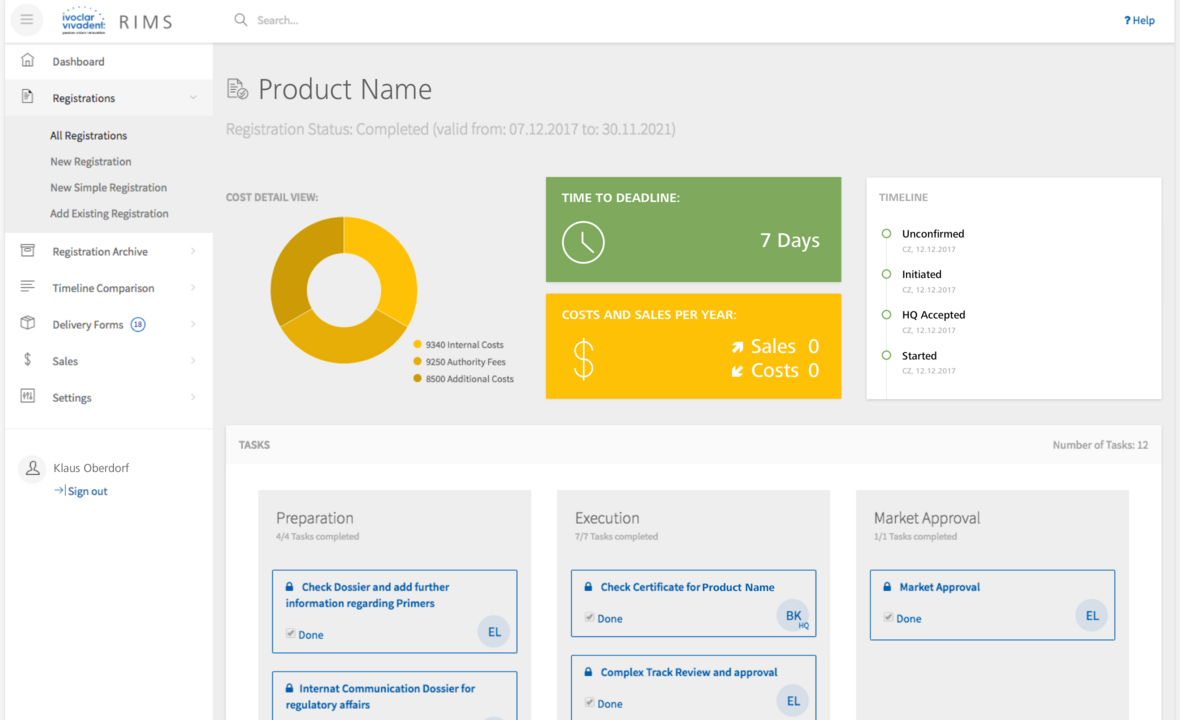Select Add Existing Registration menu item
Image resolution: width=1180 pixels, height=720 pixels.
(x=109, y=213)
